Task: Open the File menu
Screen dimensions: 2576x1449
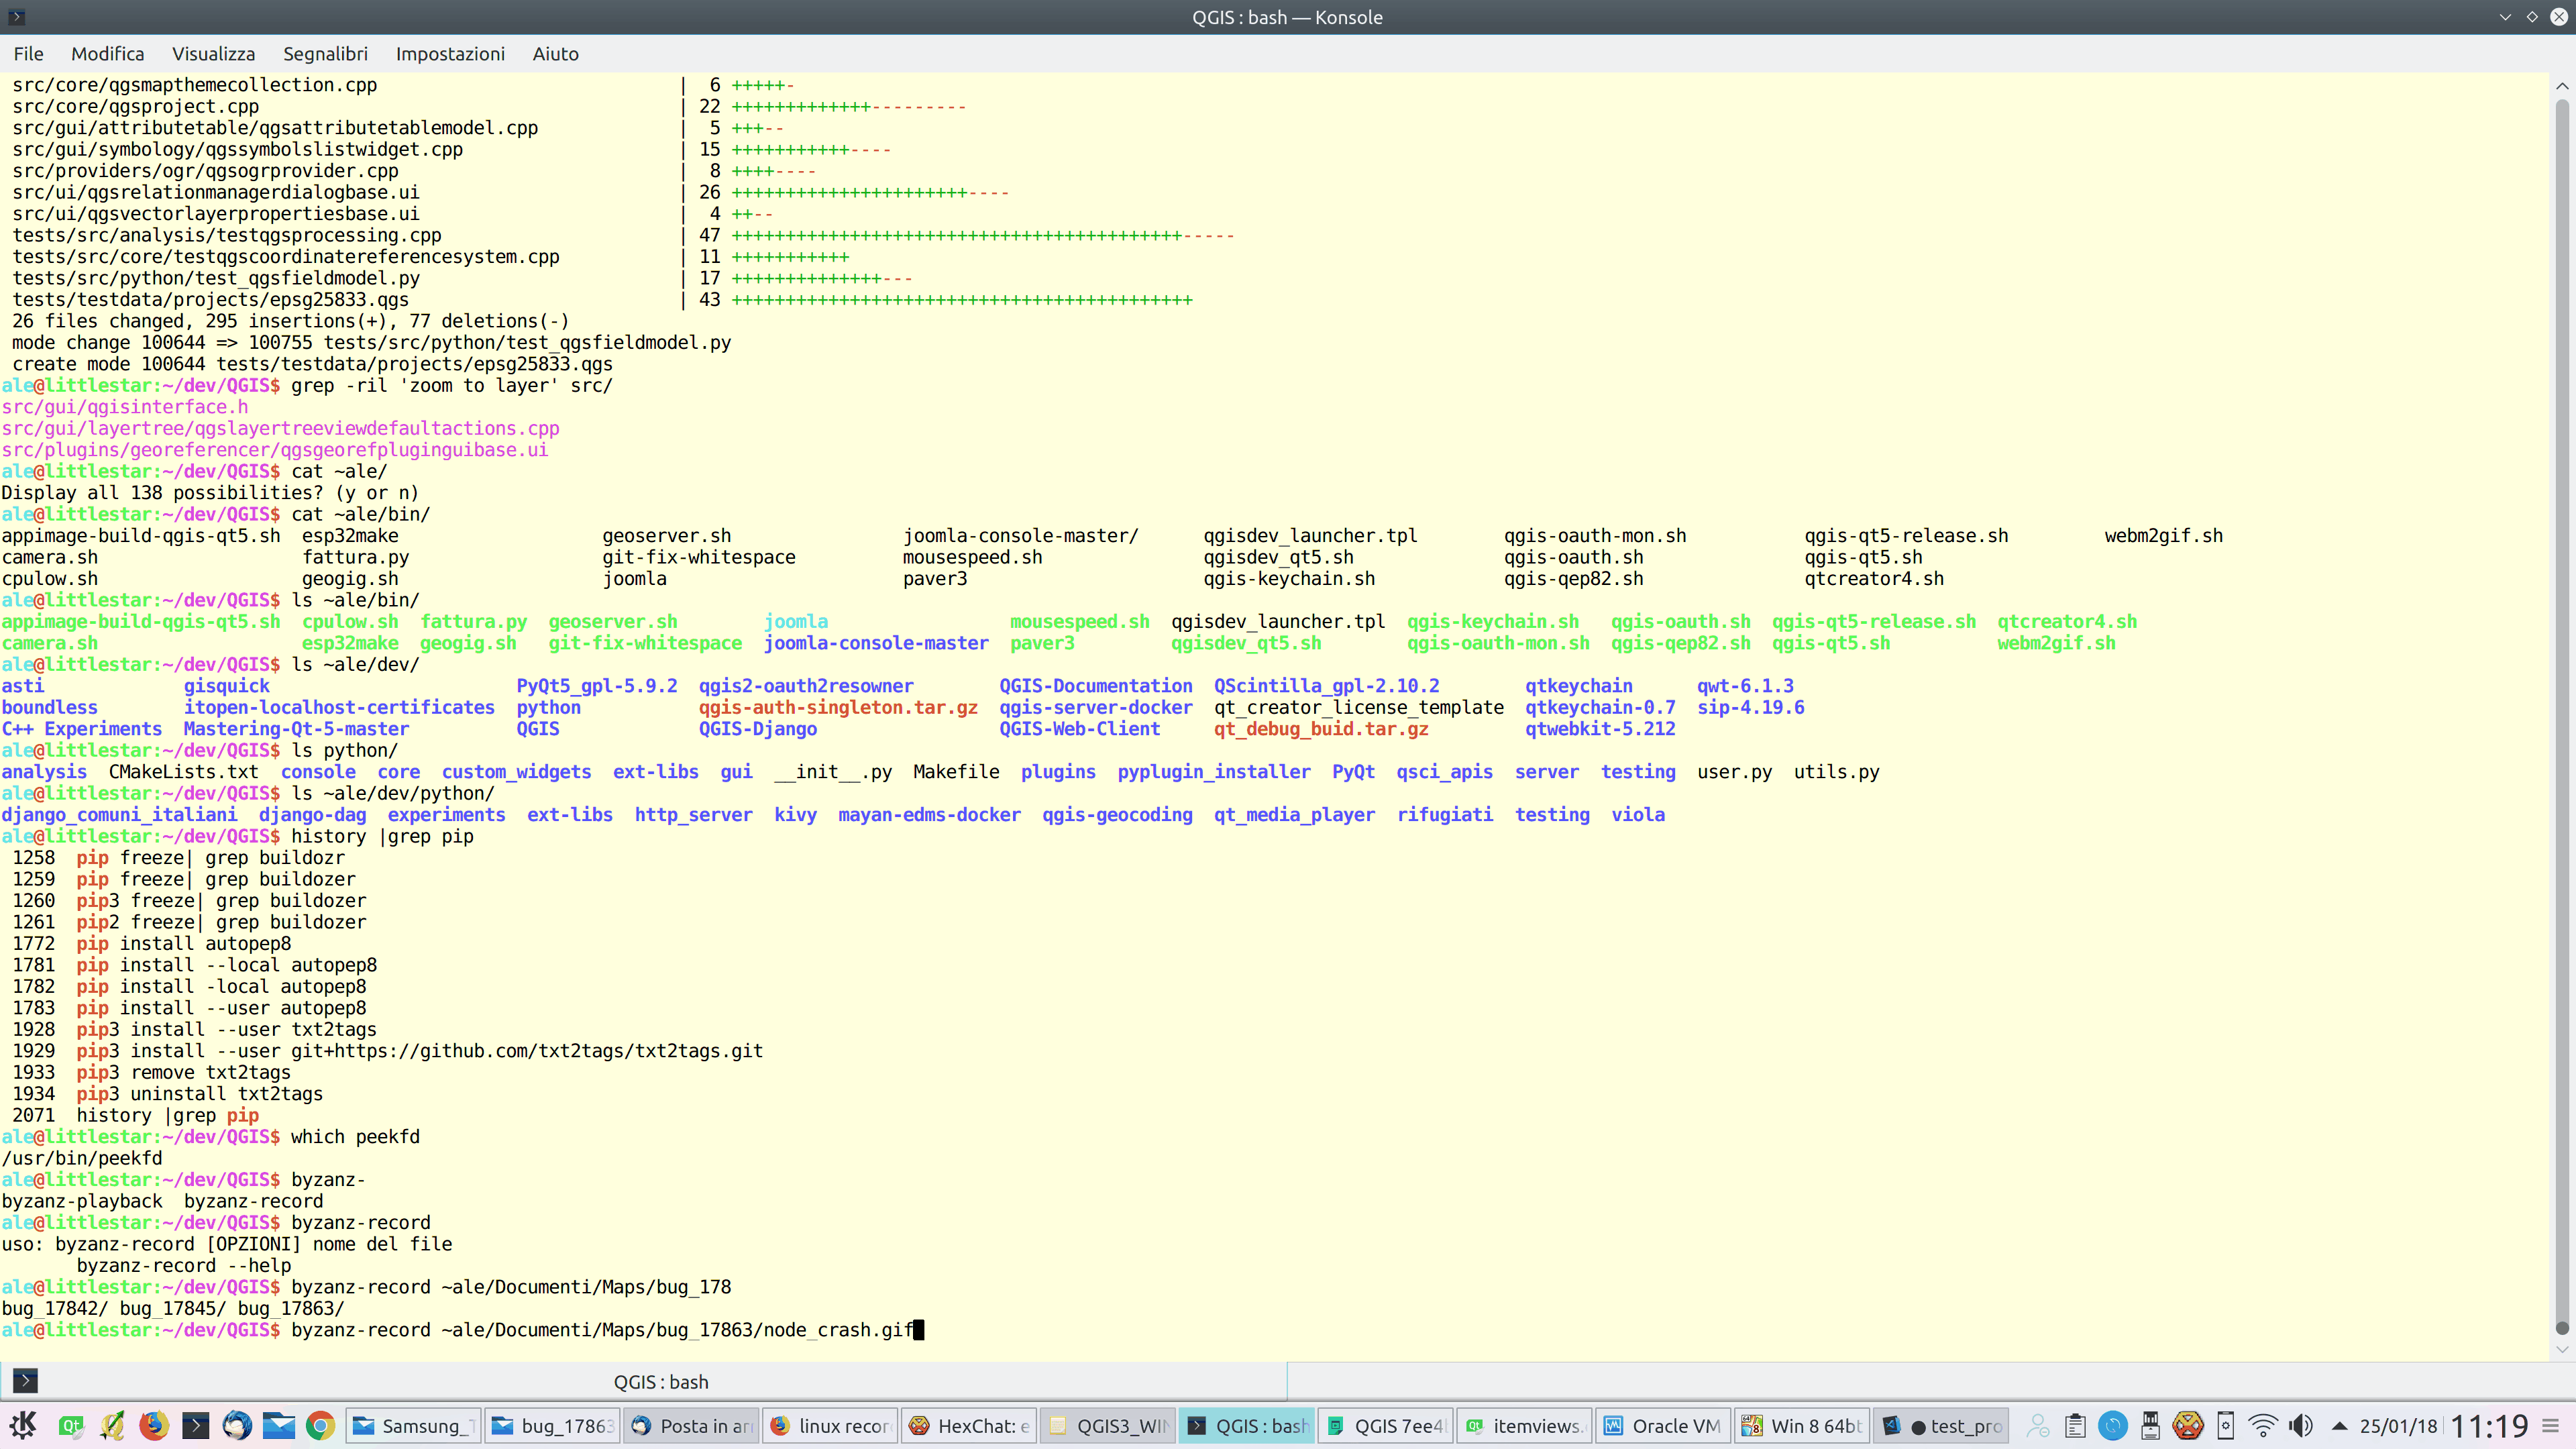Action: pyautogui.click(x=28, y=54)
